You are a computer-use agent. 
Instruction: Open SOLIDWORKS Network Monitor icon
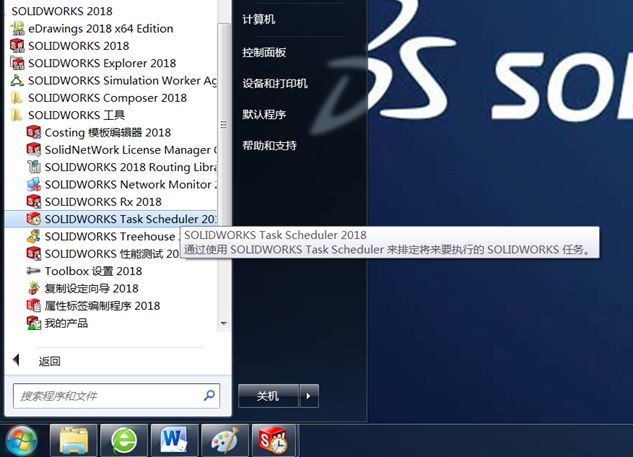point(34,184)
